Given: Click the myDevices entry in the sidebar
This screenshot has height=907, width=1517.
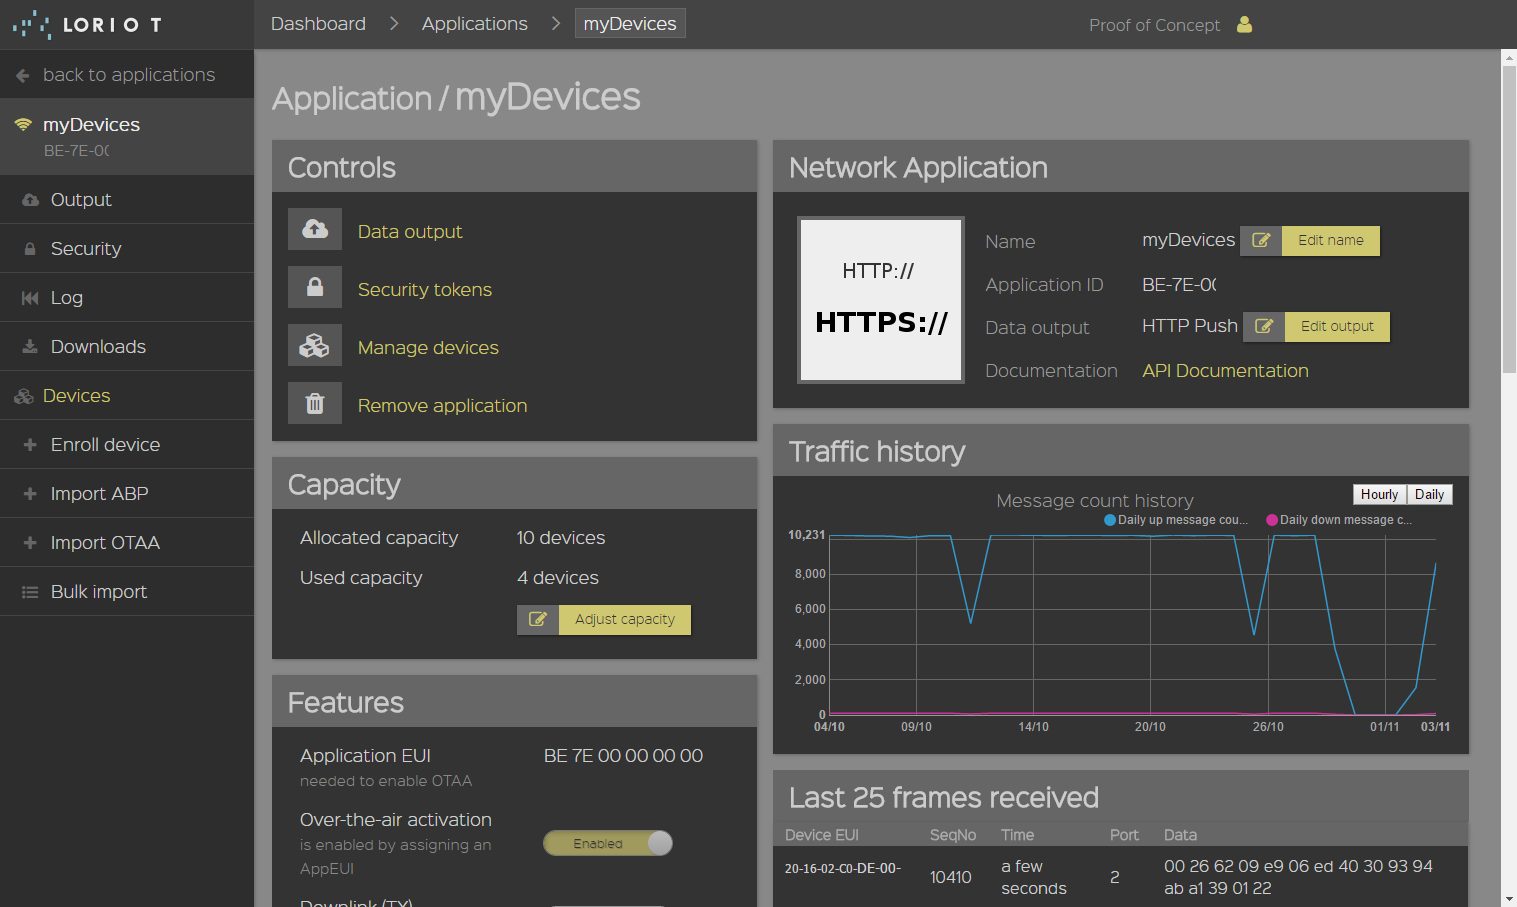Looking at the screenshot, I should point(127,136).
